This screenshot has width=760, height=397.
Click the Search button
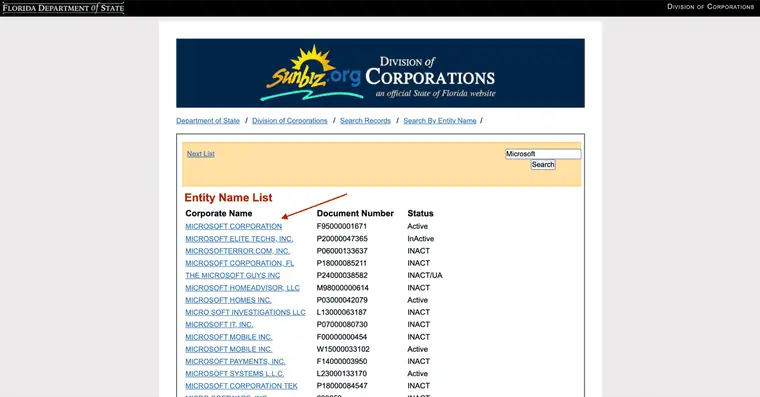(543, 165)
